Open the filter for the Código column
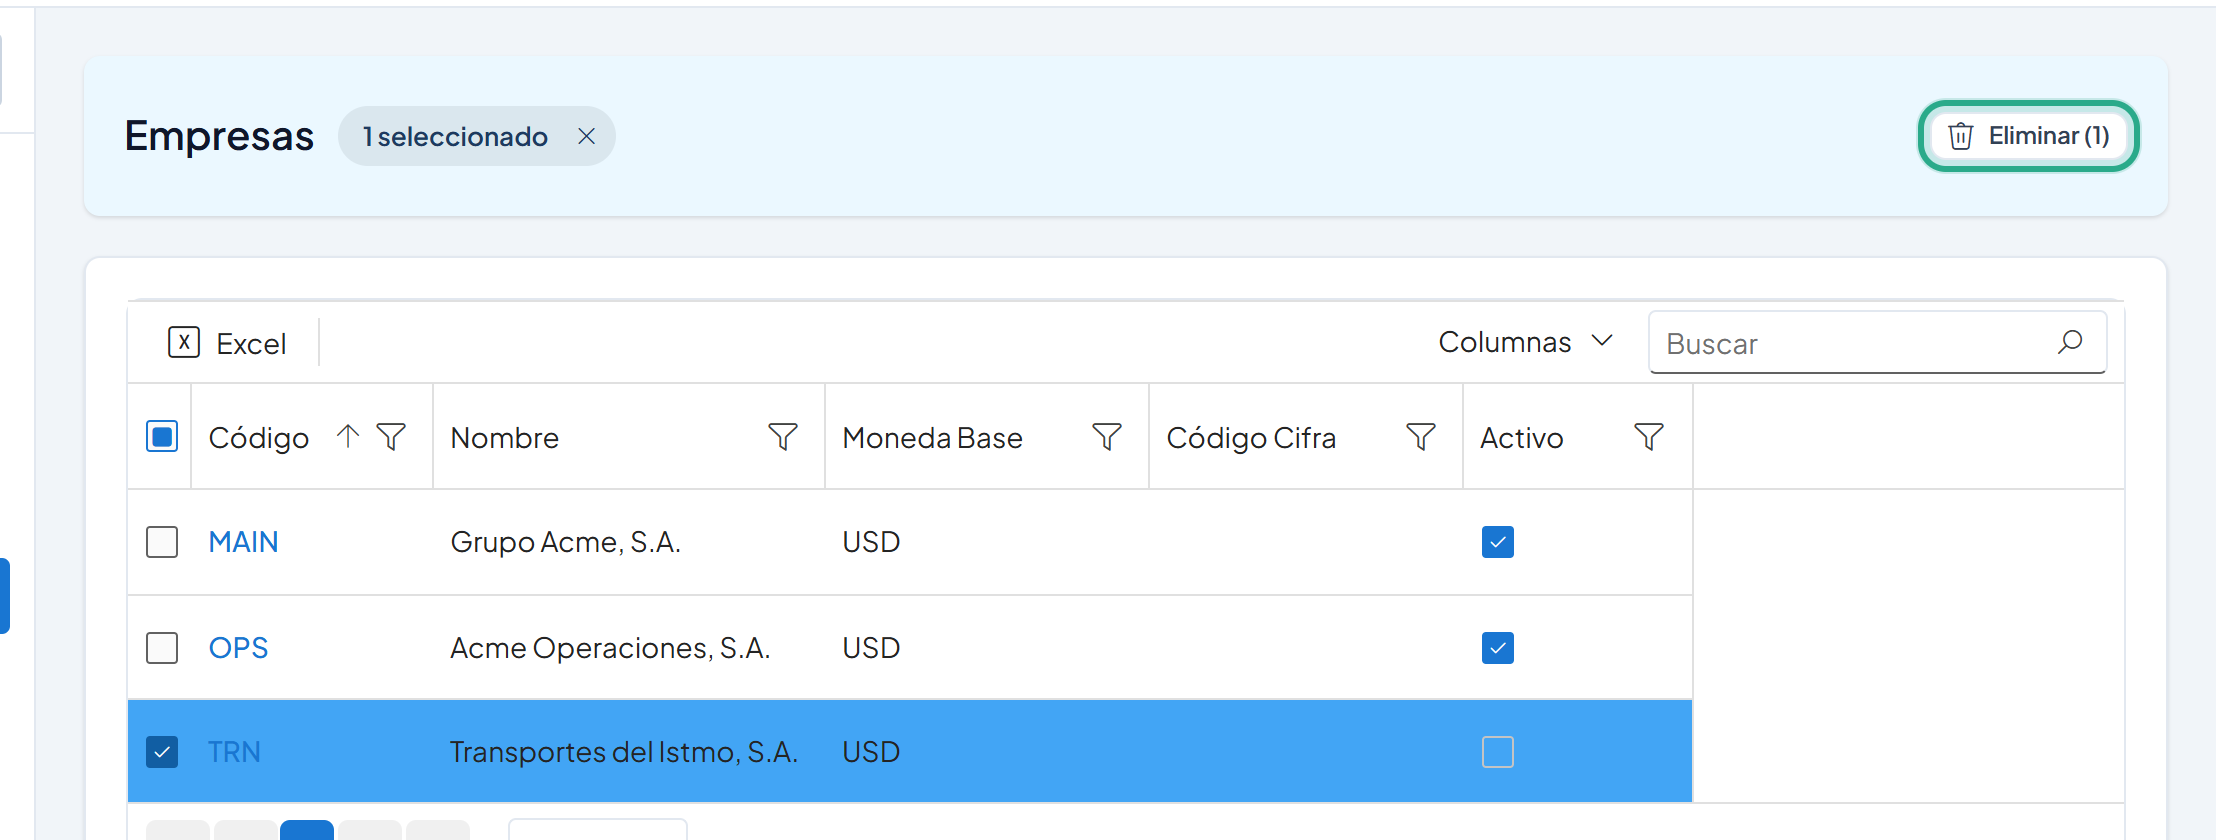The height and width of the screenshot is (840, 2232). (391, 437)
